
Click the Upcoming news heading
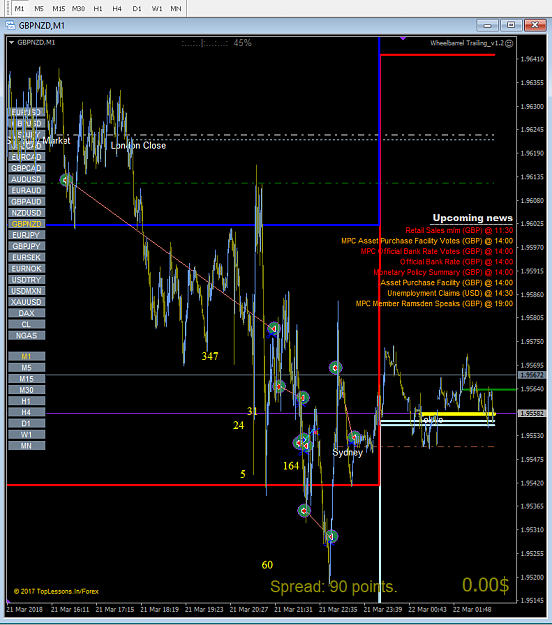(x=473, y=218)
